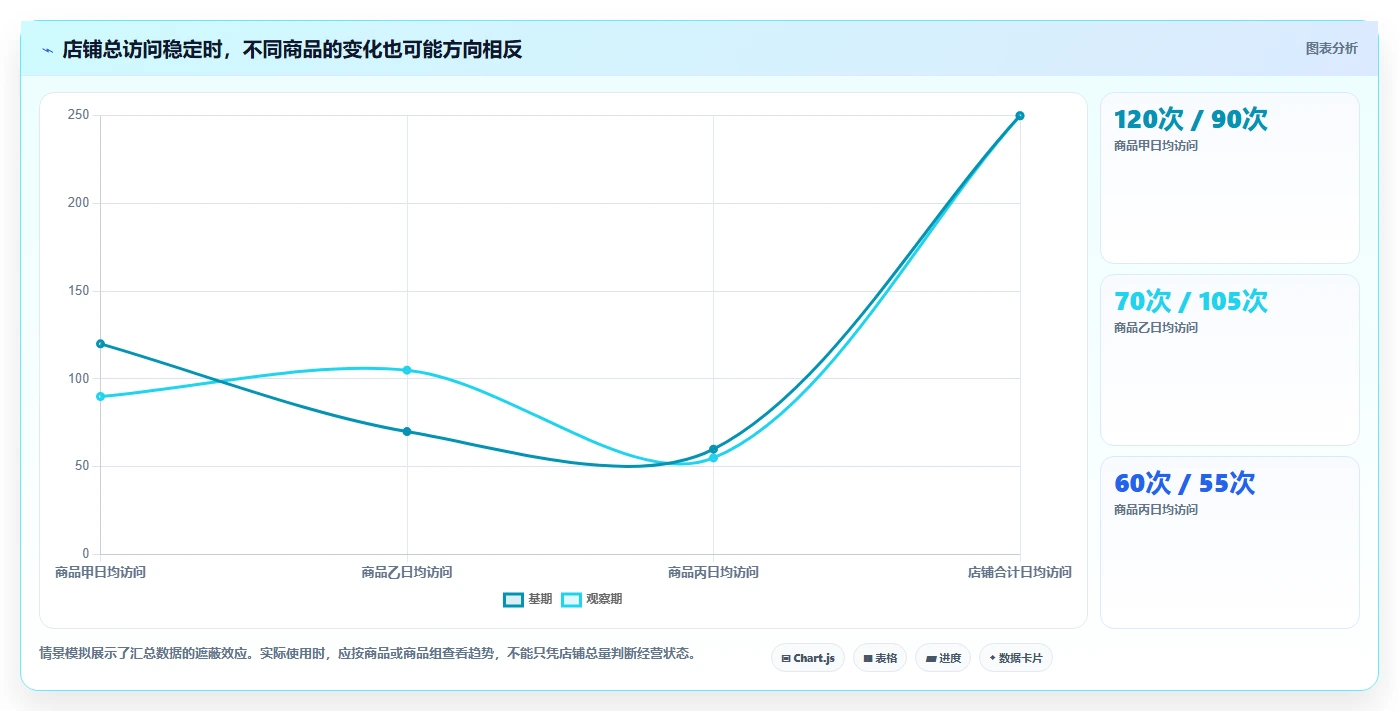1399x711 pixels.
Task: Toggle the 基期 legend item
Action: click(527, 599)
